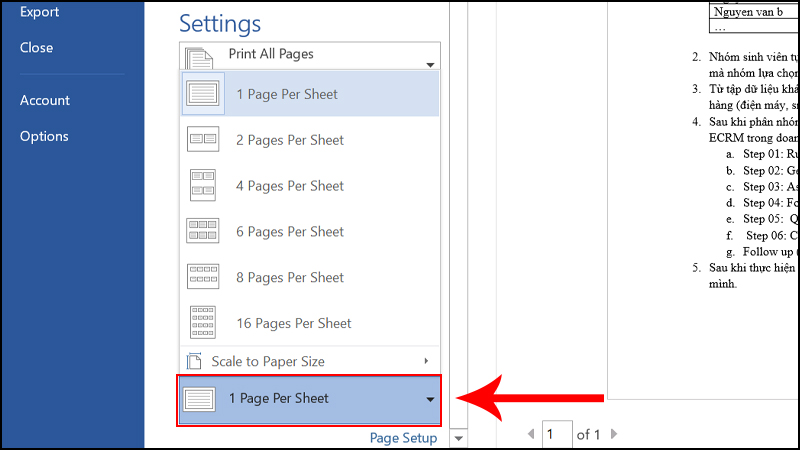800x450 pixels.
Task: Go to the next preview page arrow
Action: [x=614, y=434]
